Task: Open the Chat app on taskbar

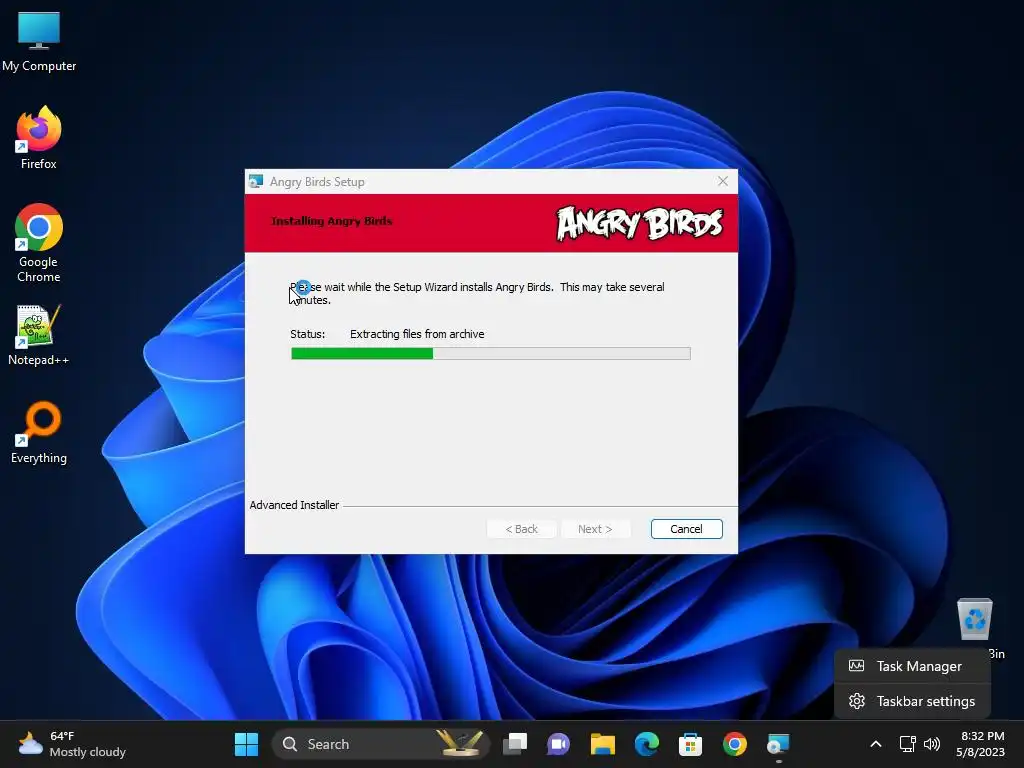Action: click(558, 744)
